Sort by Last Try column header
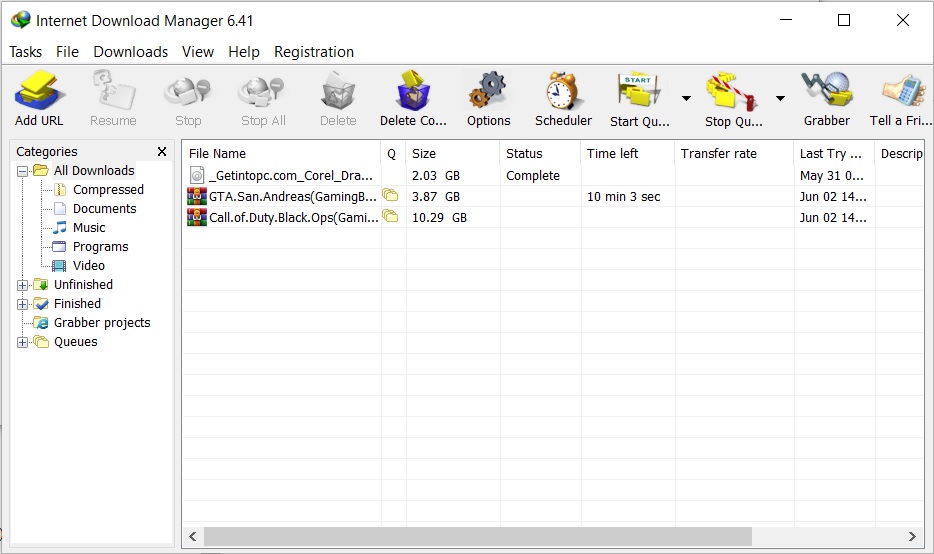 (x=834, y=154)
